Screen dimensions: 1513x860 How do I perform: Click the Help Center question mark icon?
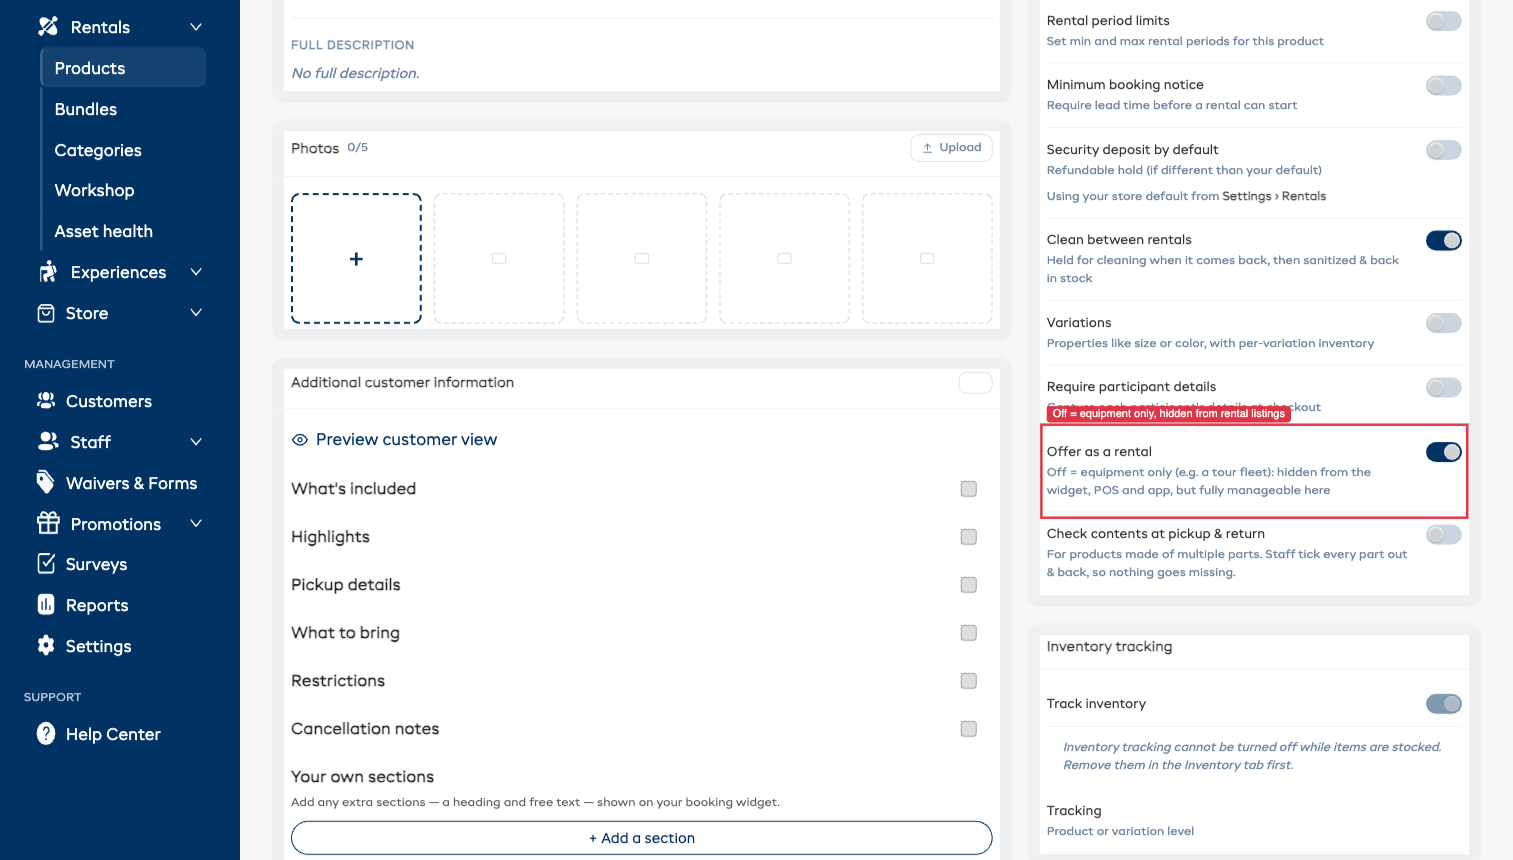click(46, 734)
